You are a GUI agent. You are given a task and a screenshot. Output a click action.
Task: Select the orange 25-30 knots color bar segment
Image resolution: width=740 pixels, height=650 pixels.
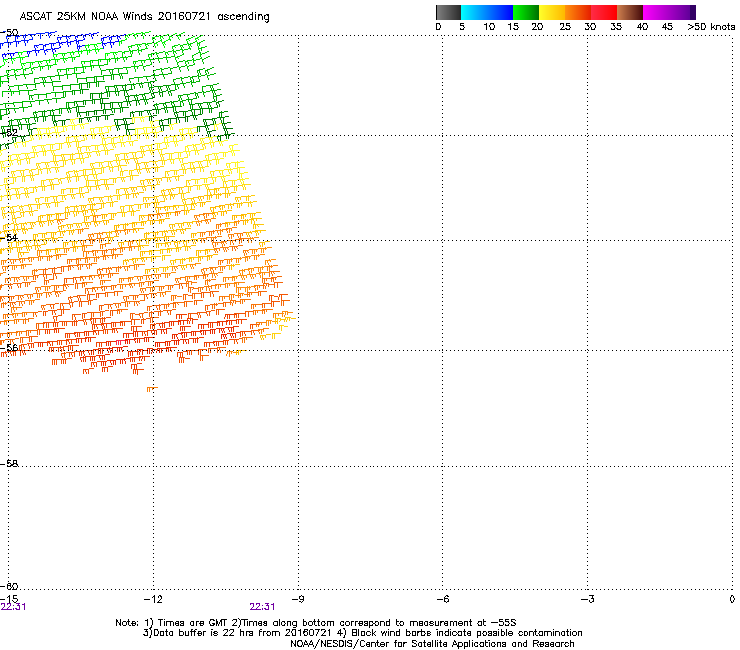[578, 12]
